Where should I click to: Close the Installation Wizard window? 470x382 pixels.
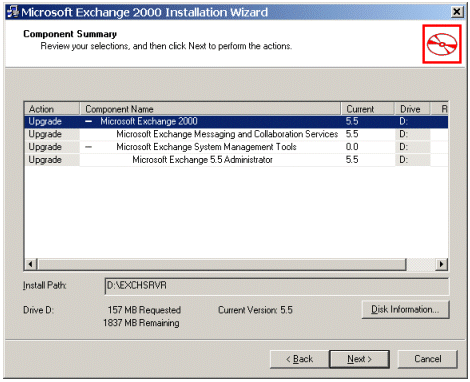(x=457, y=12)
